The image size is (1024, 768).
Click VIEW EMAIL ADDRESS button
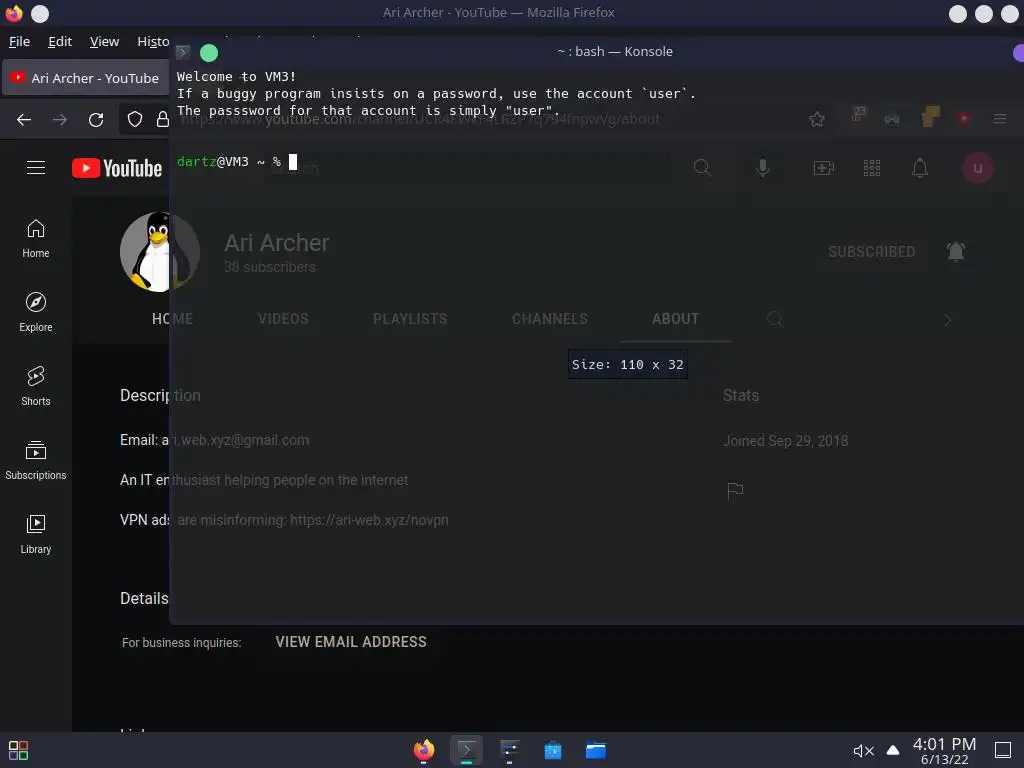point(351,642)
